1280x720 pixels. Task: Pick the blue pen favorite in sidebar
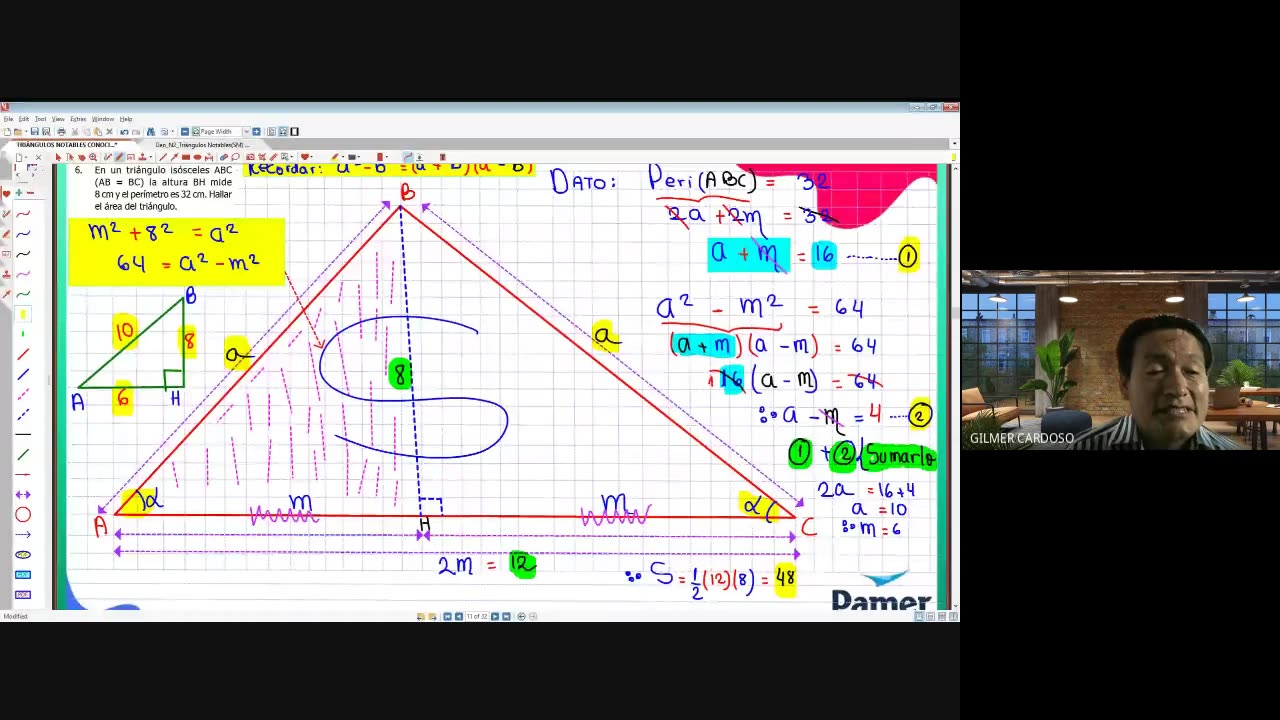click(23, 233)
